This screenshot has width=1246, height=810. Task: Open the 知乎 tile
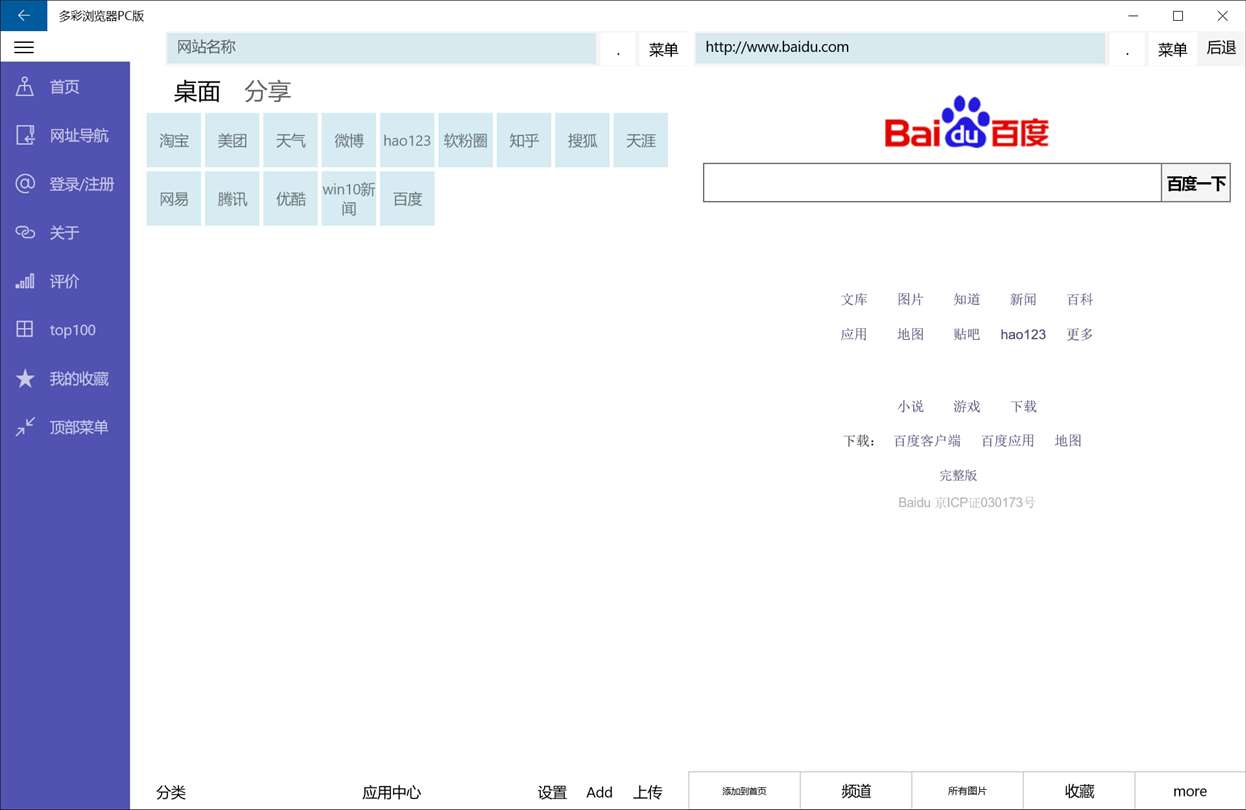(524, 140)
